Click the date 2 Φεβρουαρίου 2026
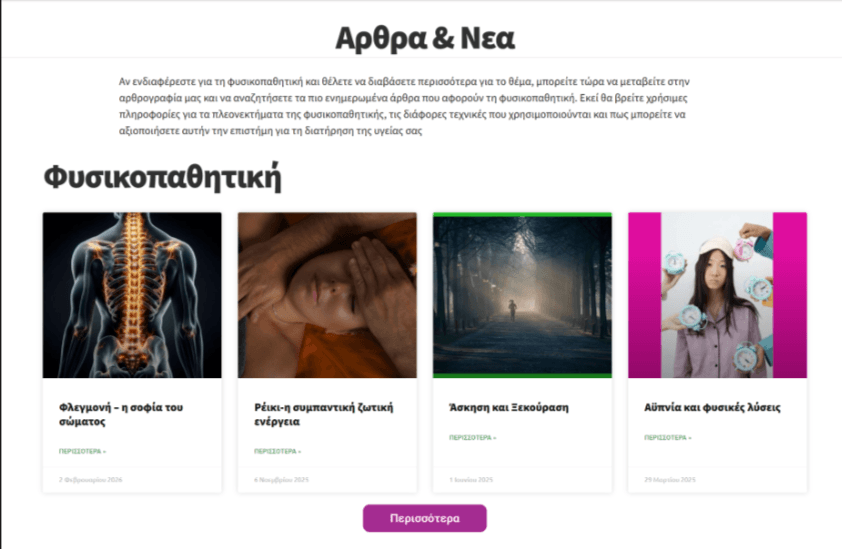The height and width of the screenshot is (549, 842). 91,480
